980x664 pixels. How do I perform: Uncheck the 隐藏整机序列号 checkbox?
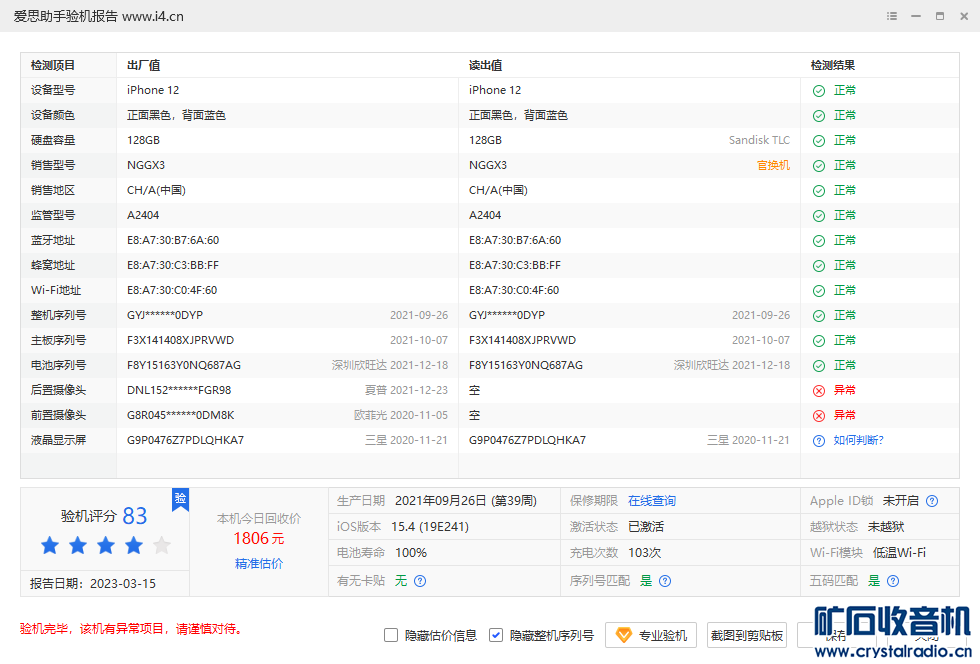tap(496, 635)
